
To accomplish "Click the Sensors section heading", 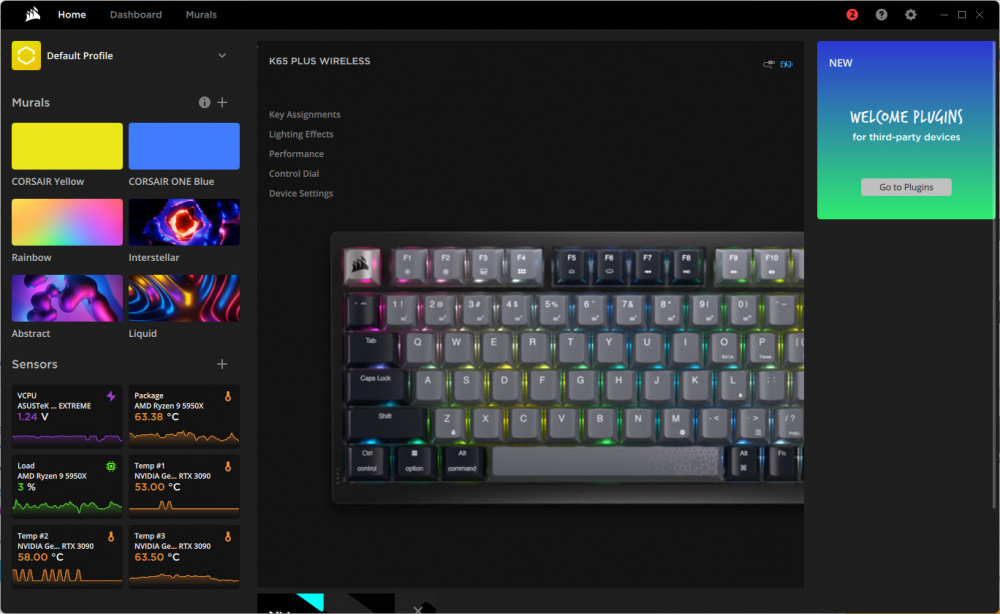I will click(x=34, y=364).
